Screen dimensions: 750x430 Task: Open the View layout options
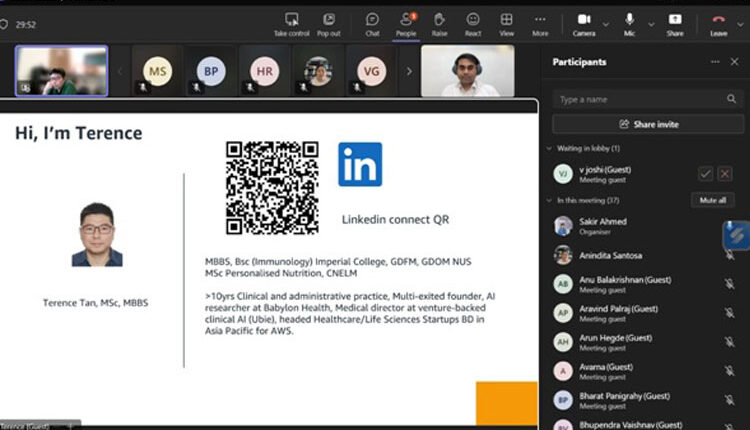(507, 22)
